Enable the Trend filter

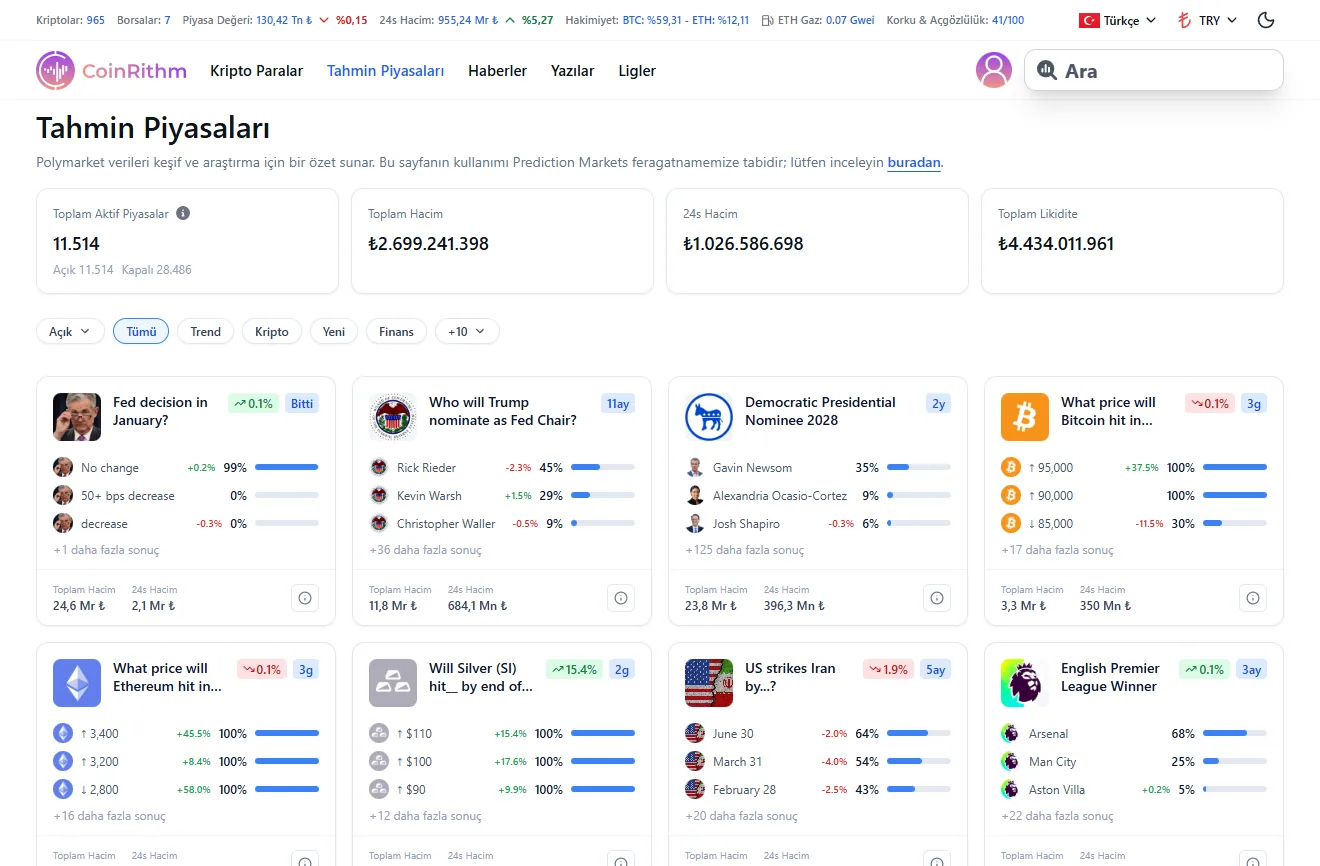pos(205,331)
